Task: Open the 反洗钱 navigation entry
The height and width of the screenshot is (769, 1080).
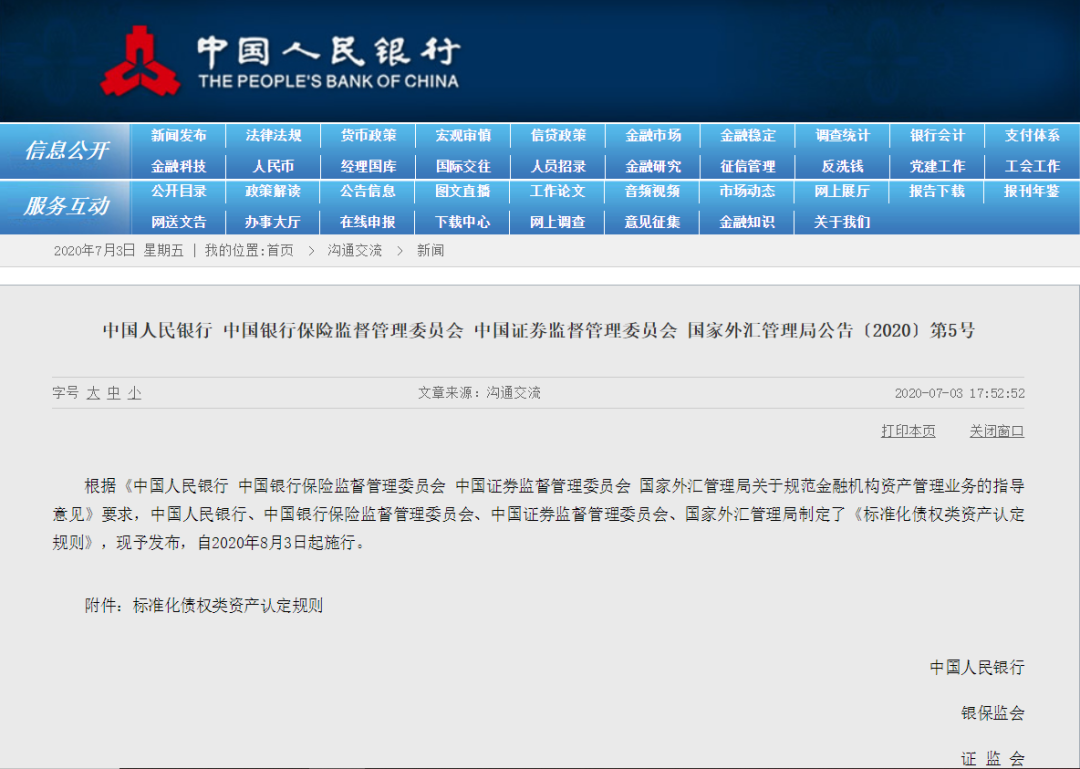Action: [x=843, y=165]
